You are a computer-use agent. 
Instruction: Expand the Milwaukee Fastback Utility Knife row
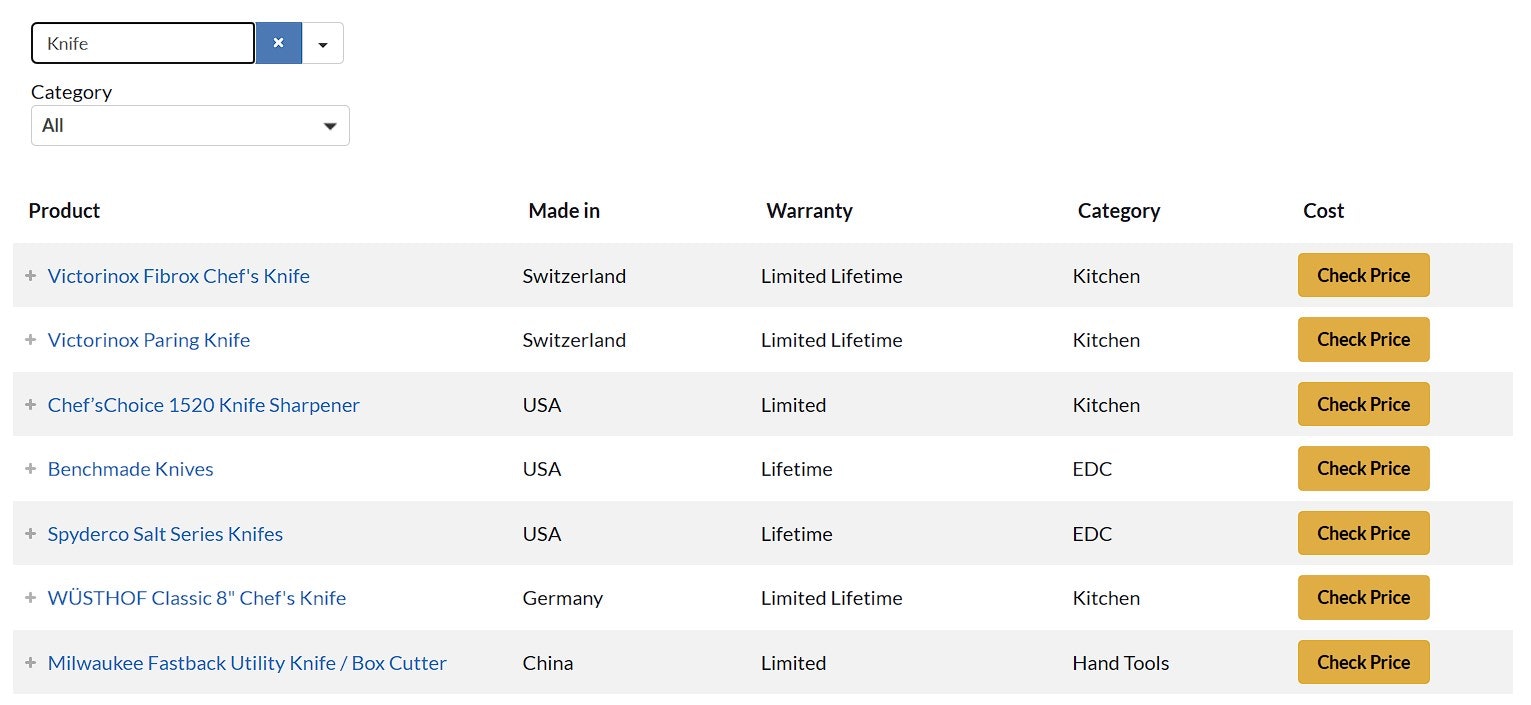(x=31, y=663)
